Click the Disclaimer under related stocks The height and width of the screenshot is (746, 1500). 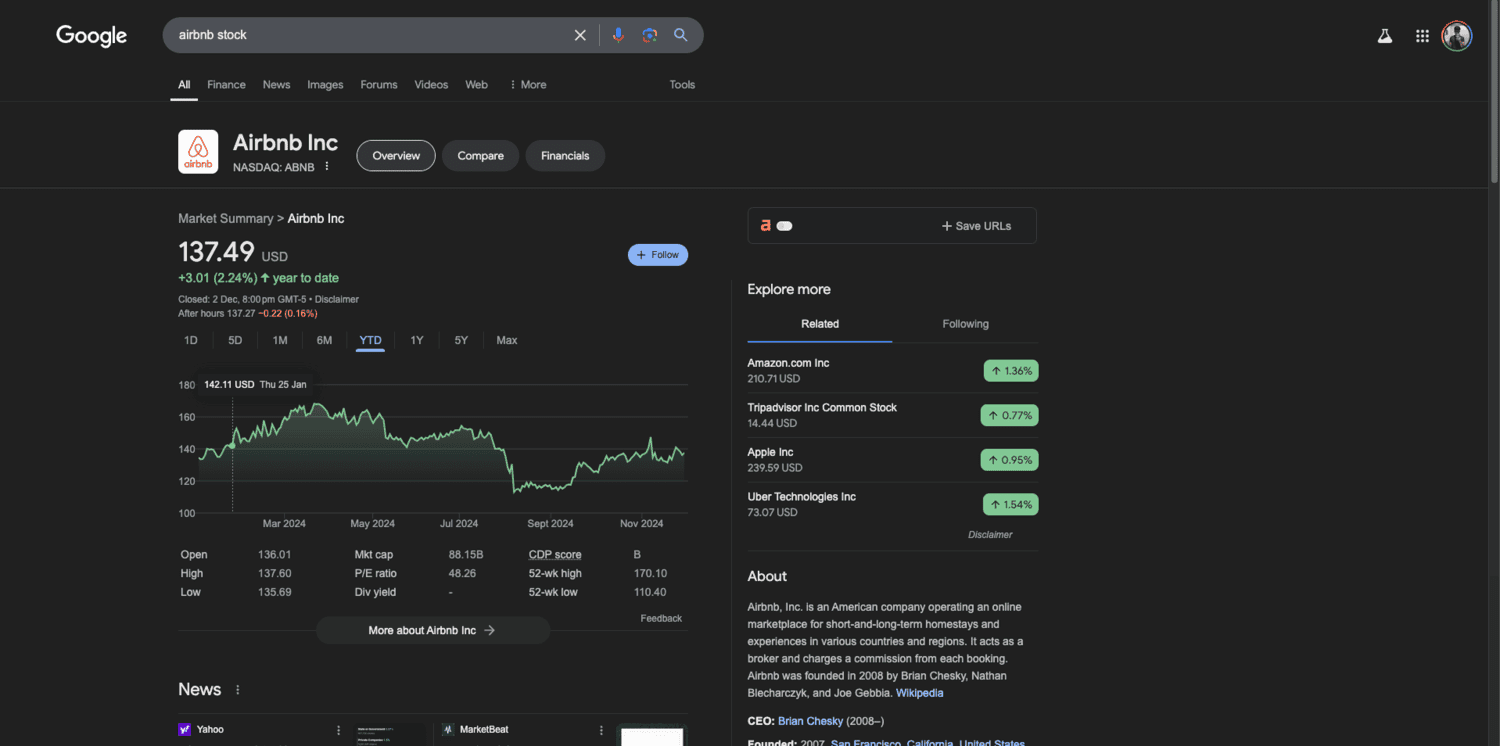click(x=990, y=535)
